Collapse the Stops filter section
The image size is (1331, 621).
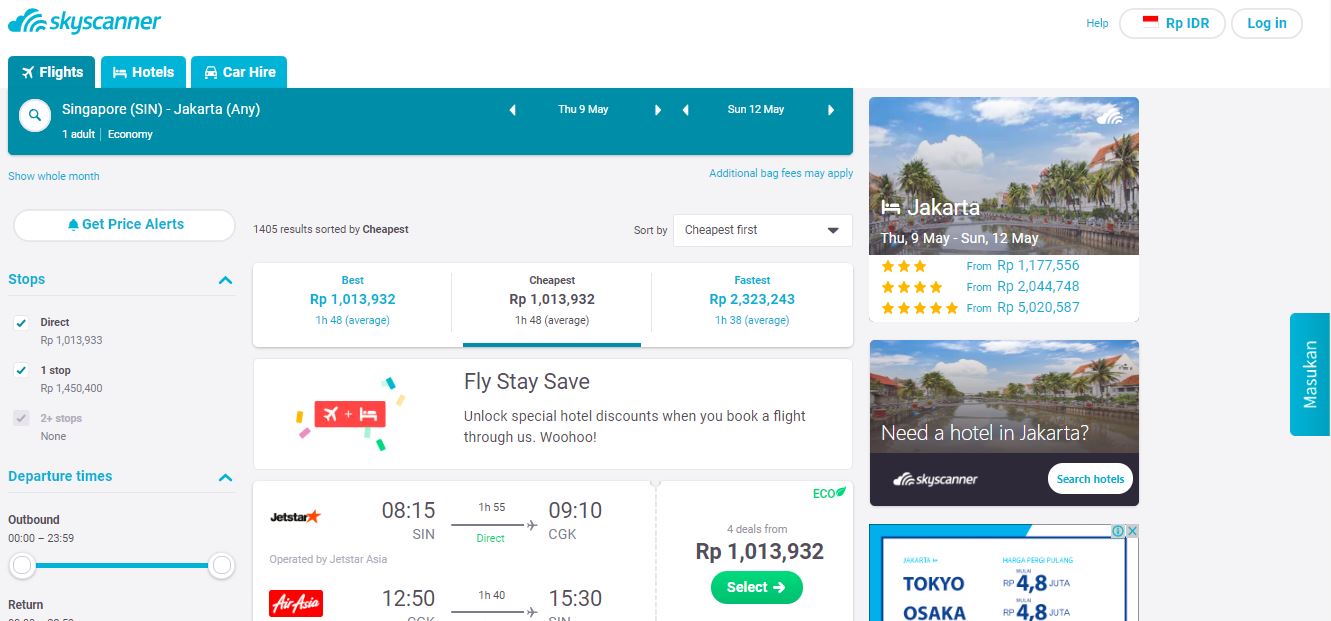coord(225,280)
